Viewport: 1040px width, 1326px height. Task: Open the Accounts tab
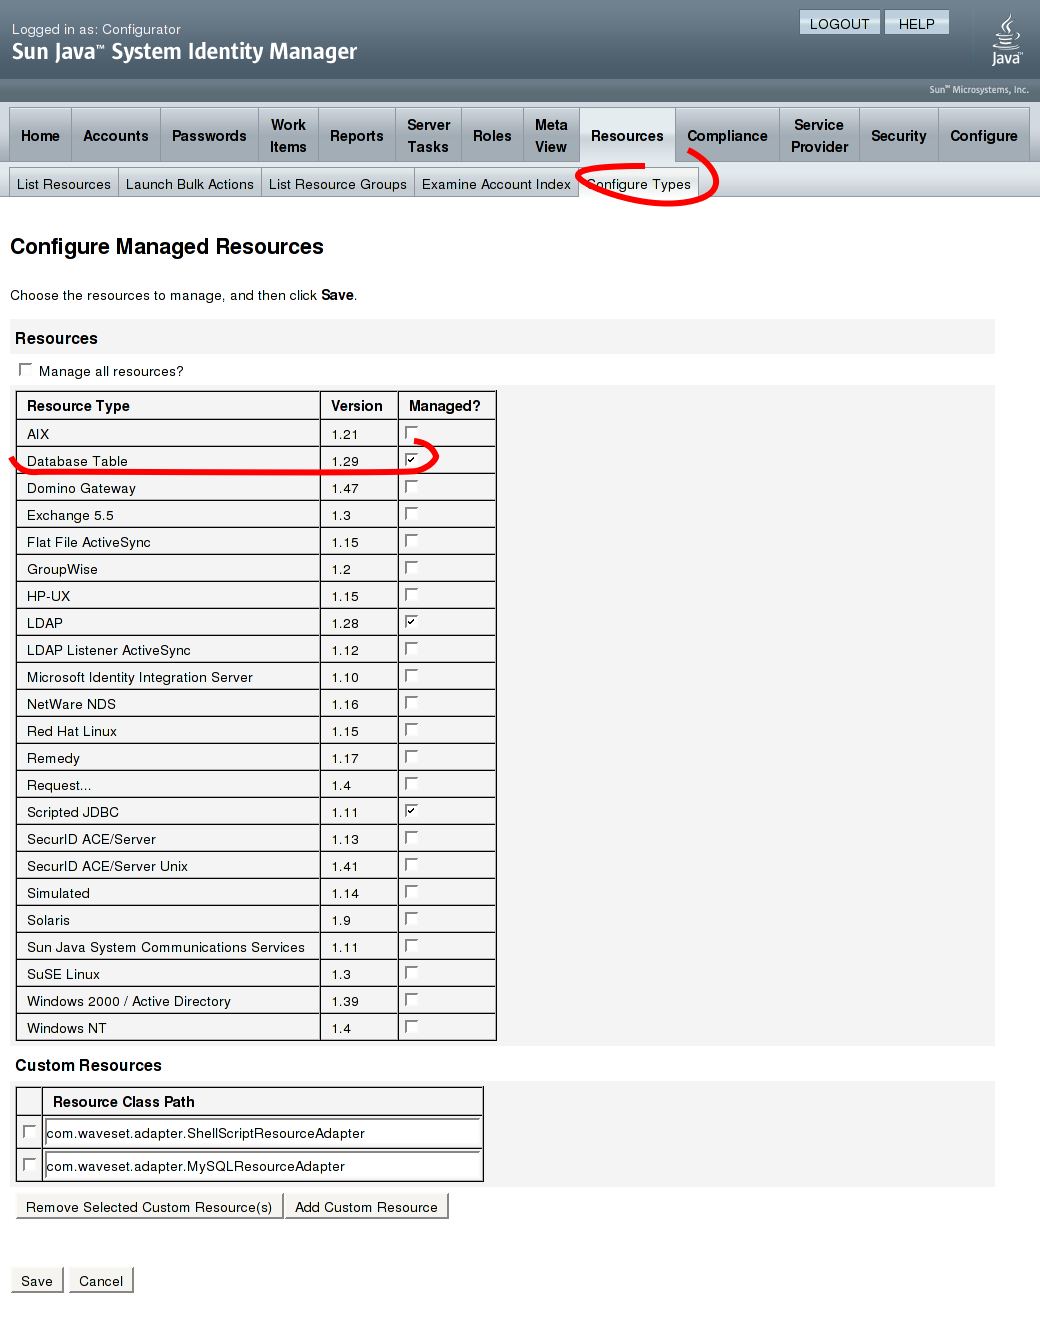click(116, 136)
